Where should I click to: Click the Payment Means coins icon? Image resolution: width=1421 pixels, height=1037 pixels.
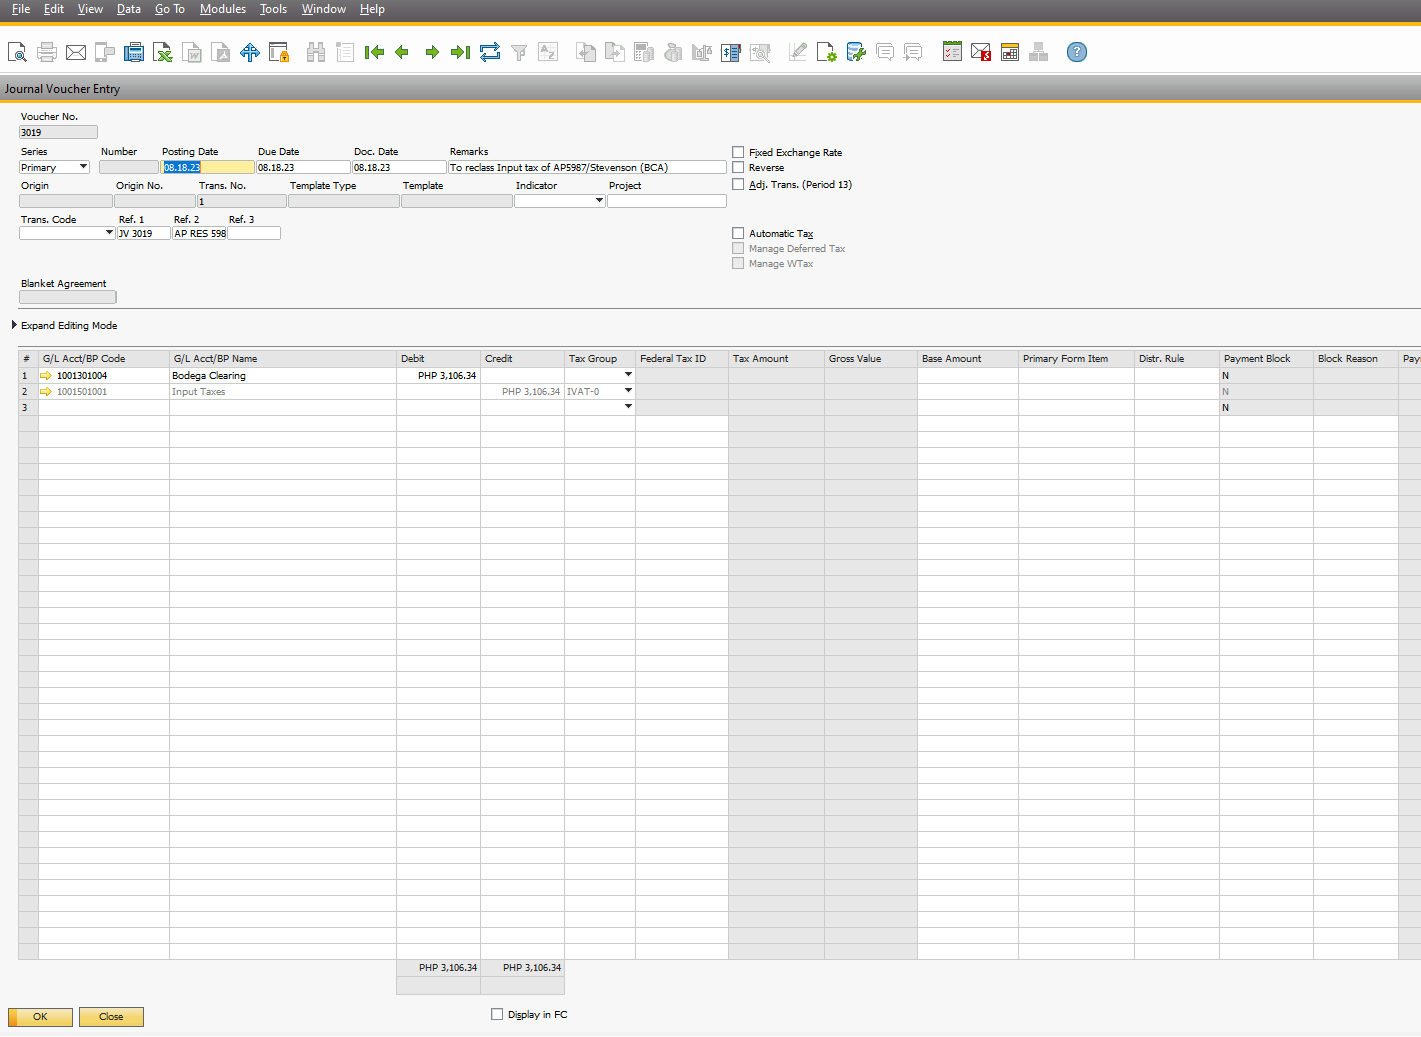click(673, 52)
